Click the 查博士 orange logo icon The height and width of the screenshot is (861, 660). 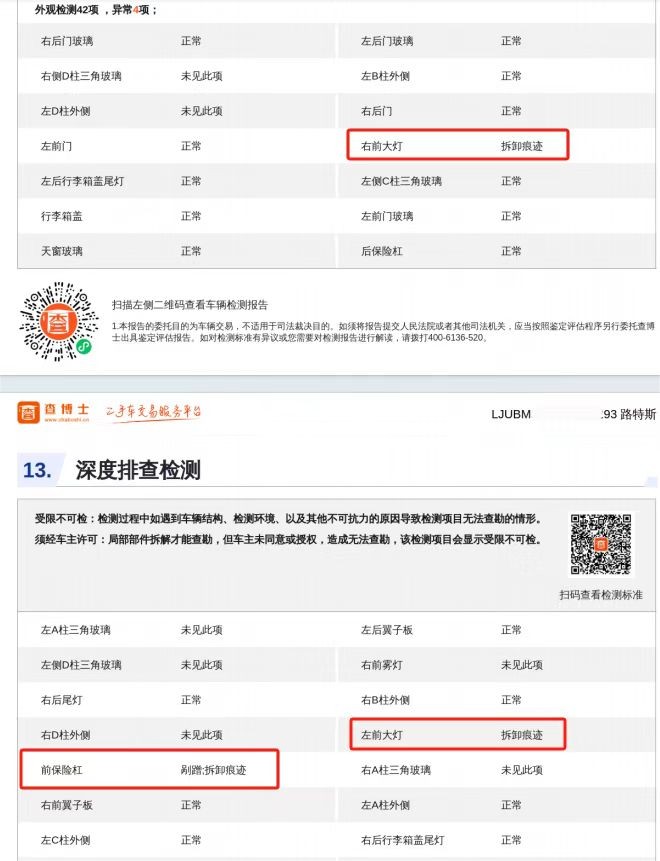click(x=29, y=413)
